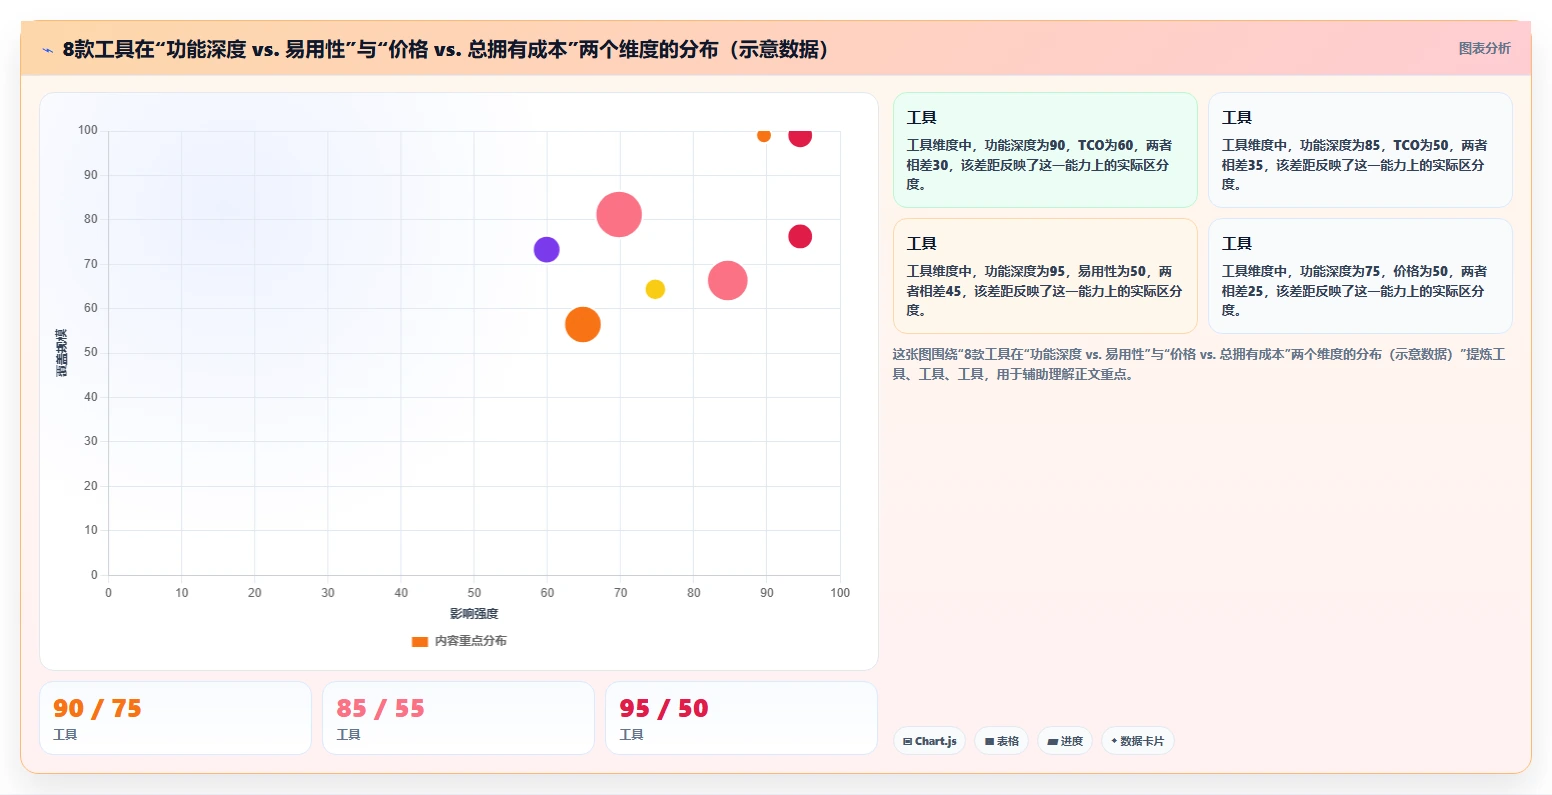Click the yellow bubble in the chart

(x=655, y=289)
